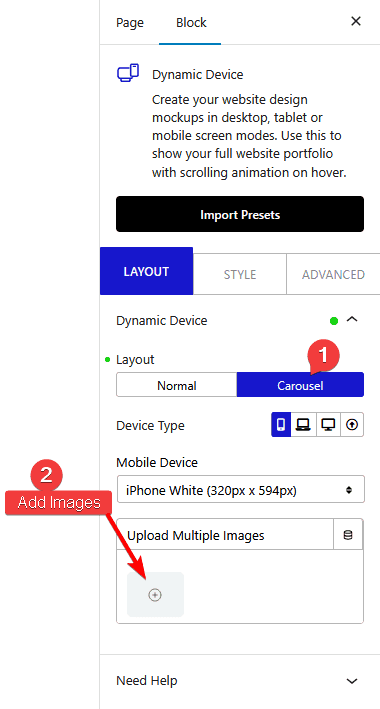The image size is (380, 709).
Task: Click the Upload Multiple Images label
Action: pyautogui.click(x=196, y=536)
